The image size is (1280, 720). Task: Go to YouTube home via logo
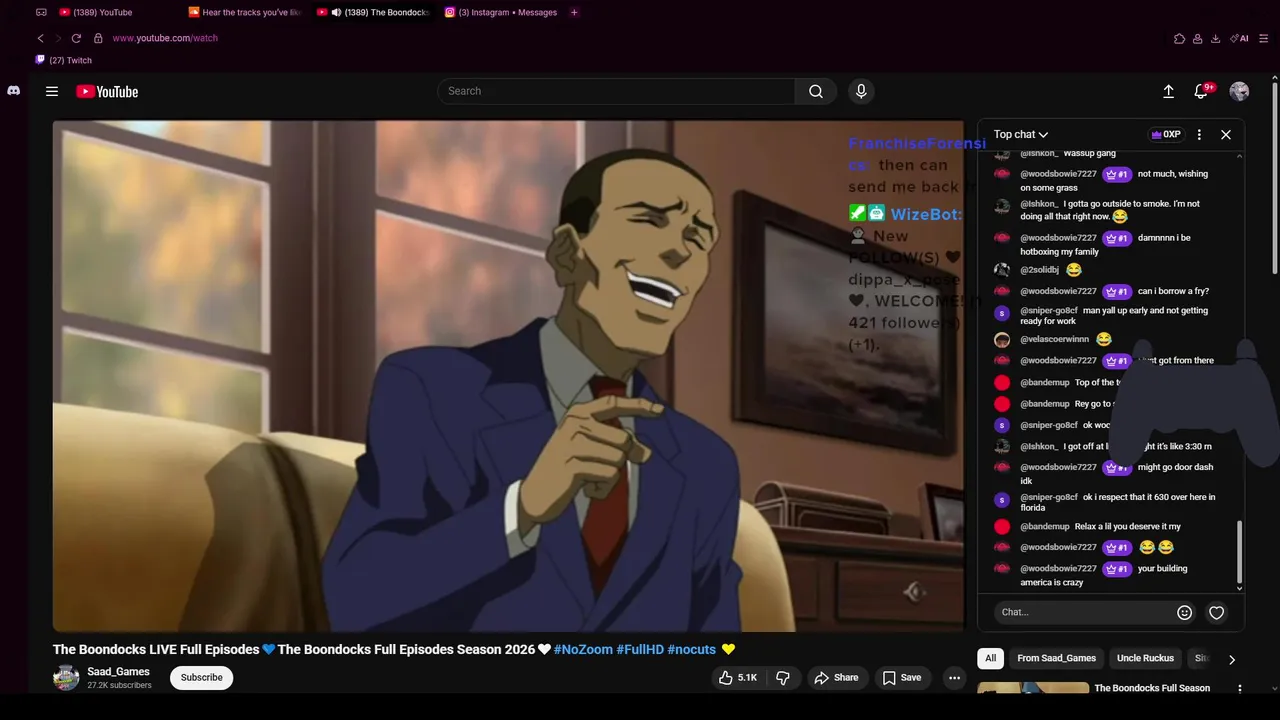pos(107,91)
